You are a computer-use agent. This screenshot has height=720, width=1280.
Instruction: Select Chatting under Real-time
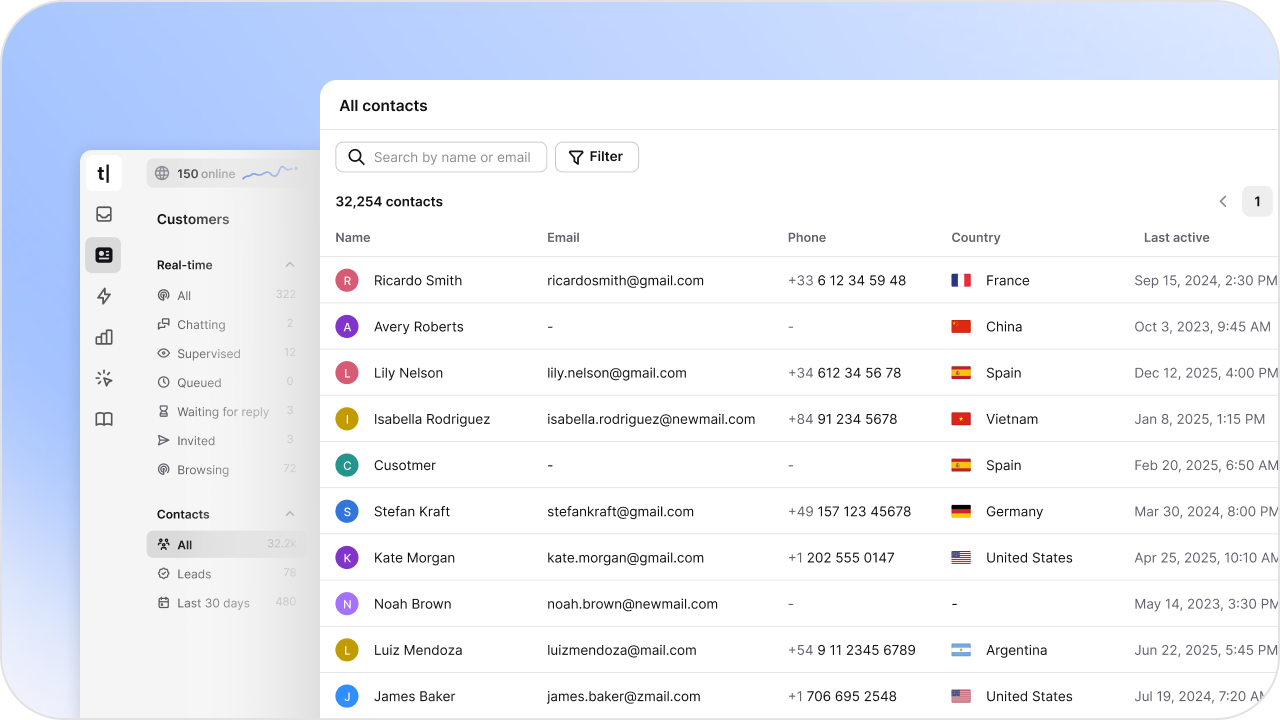[200, 324]
